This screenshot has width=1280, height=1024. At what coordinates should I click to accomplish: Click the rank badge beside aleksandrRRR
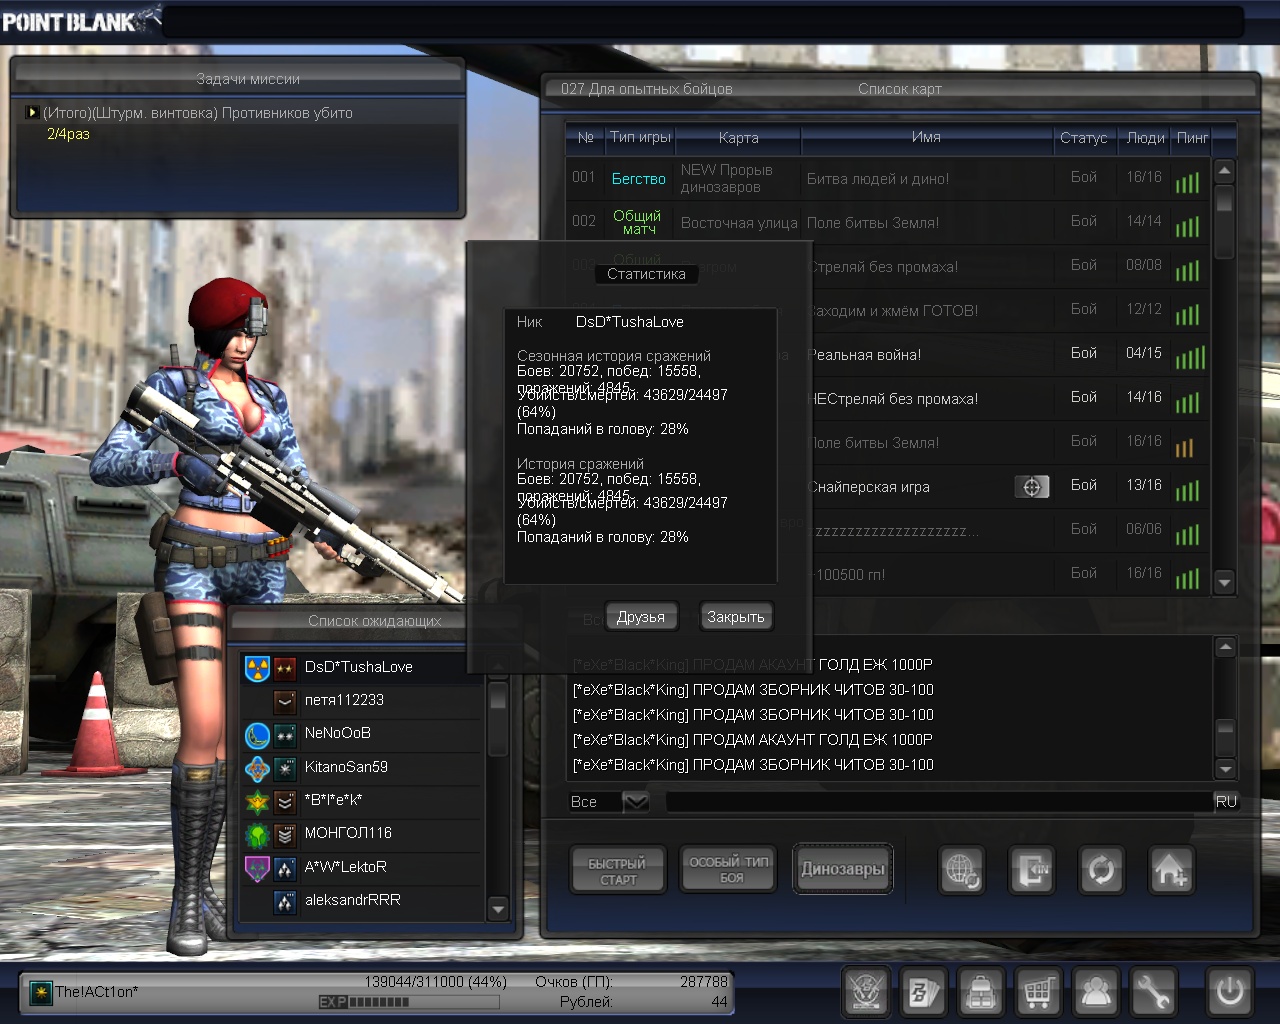285,901
